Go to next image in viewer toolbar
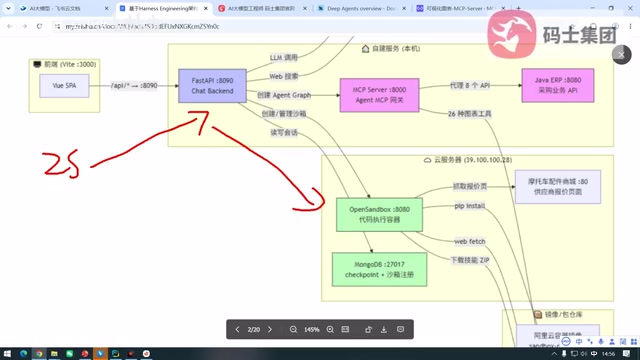The image size is (640, 360). [270, 329]
